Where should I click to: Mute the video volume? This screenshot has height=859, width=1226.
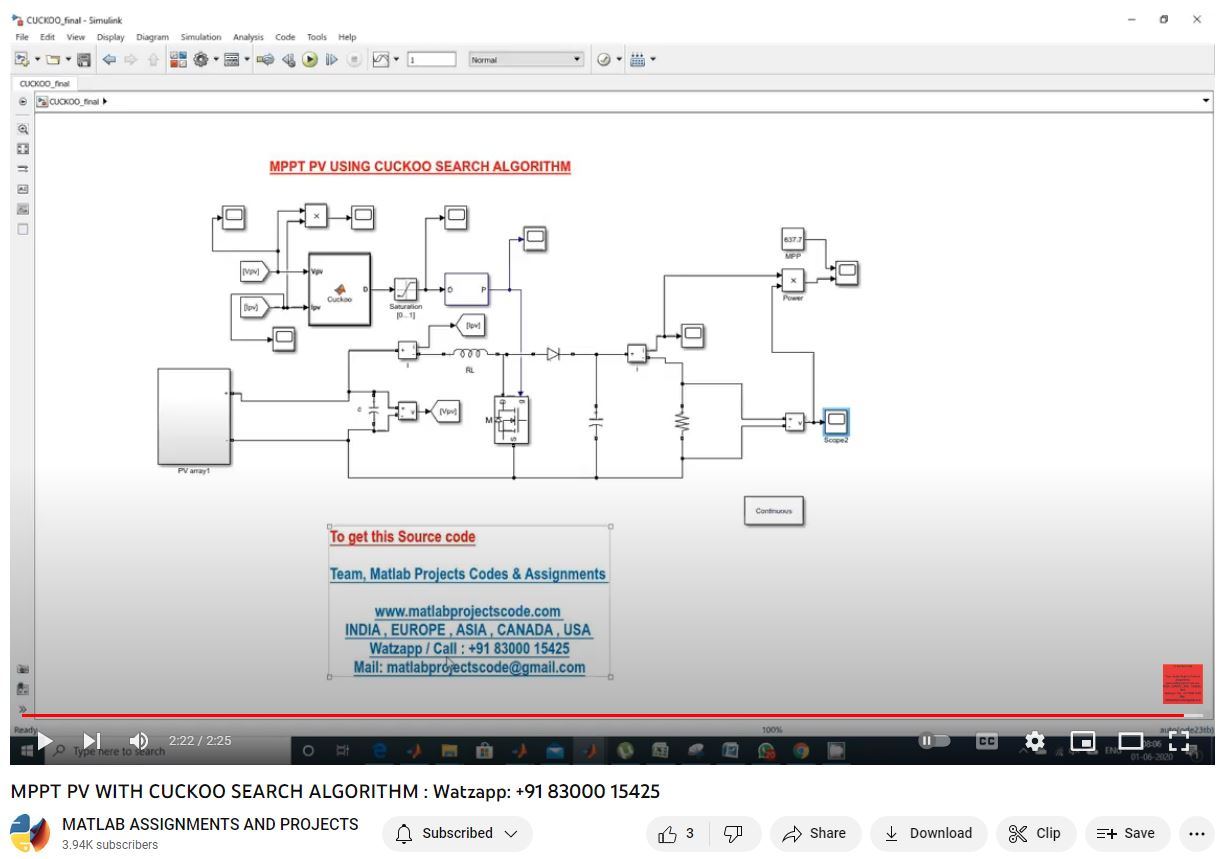click(x=139, y=741)
